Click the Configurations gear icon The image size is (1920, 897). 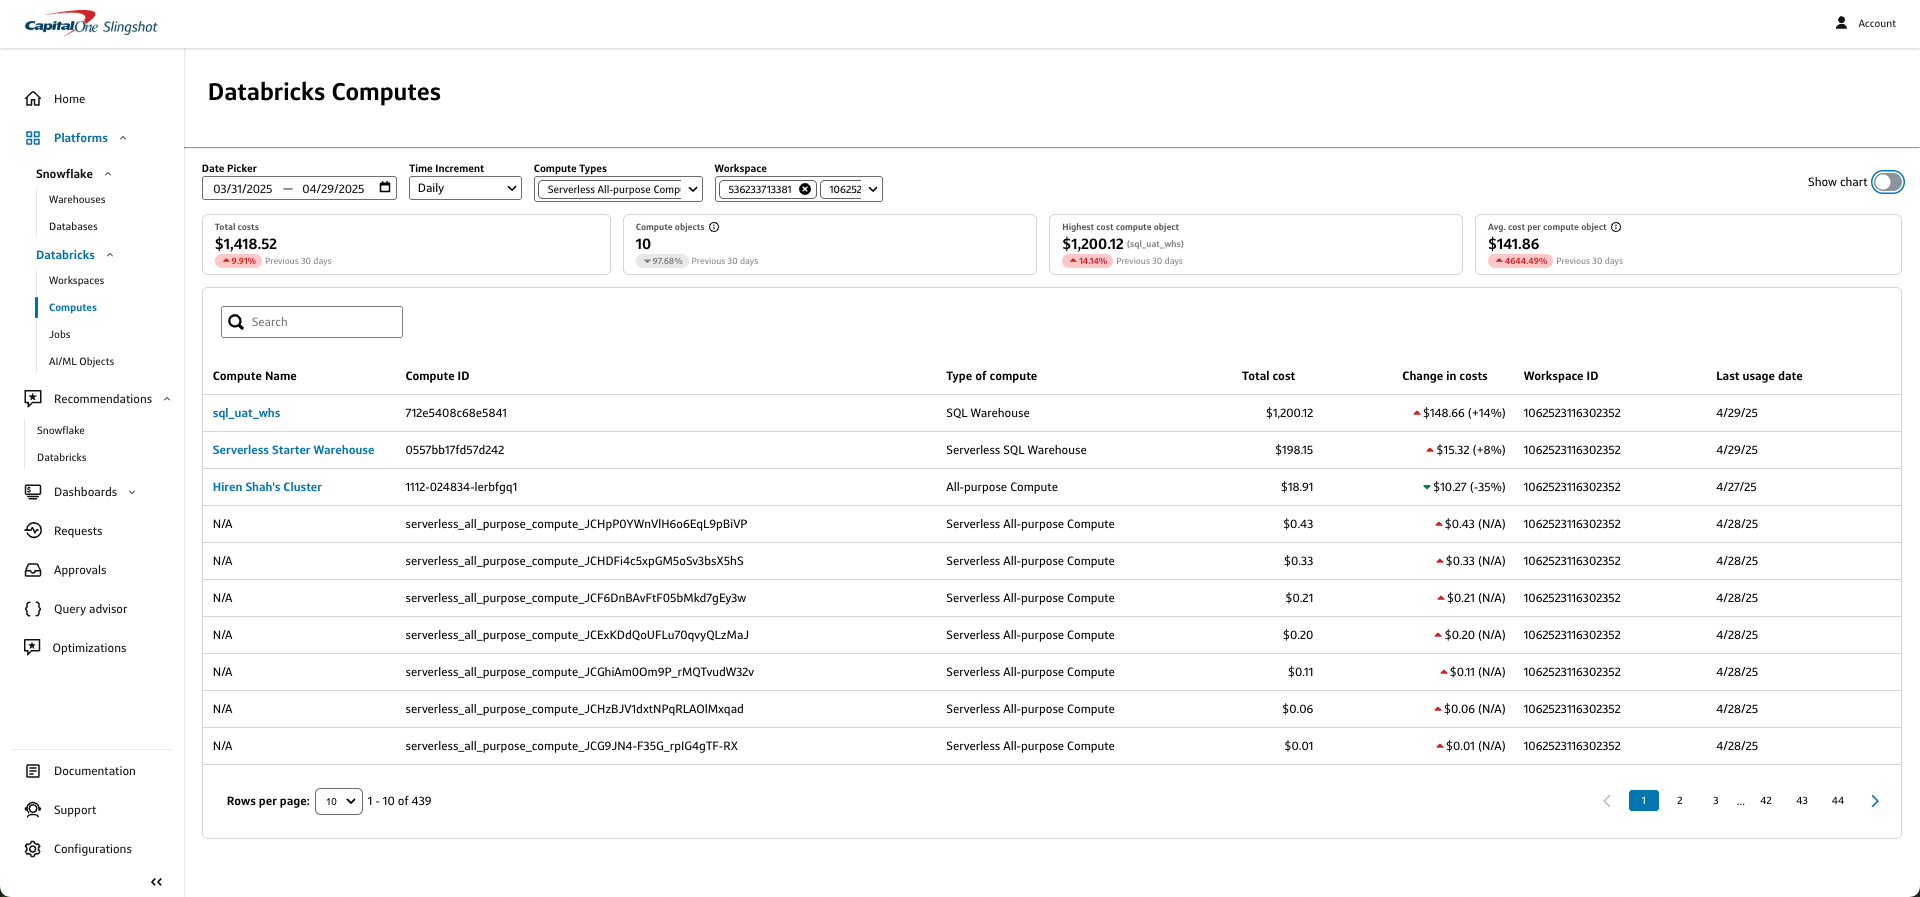pos(33,849)
